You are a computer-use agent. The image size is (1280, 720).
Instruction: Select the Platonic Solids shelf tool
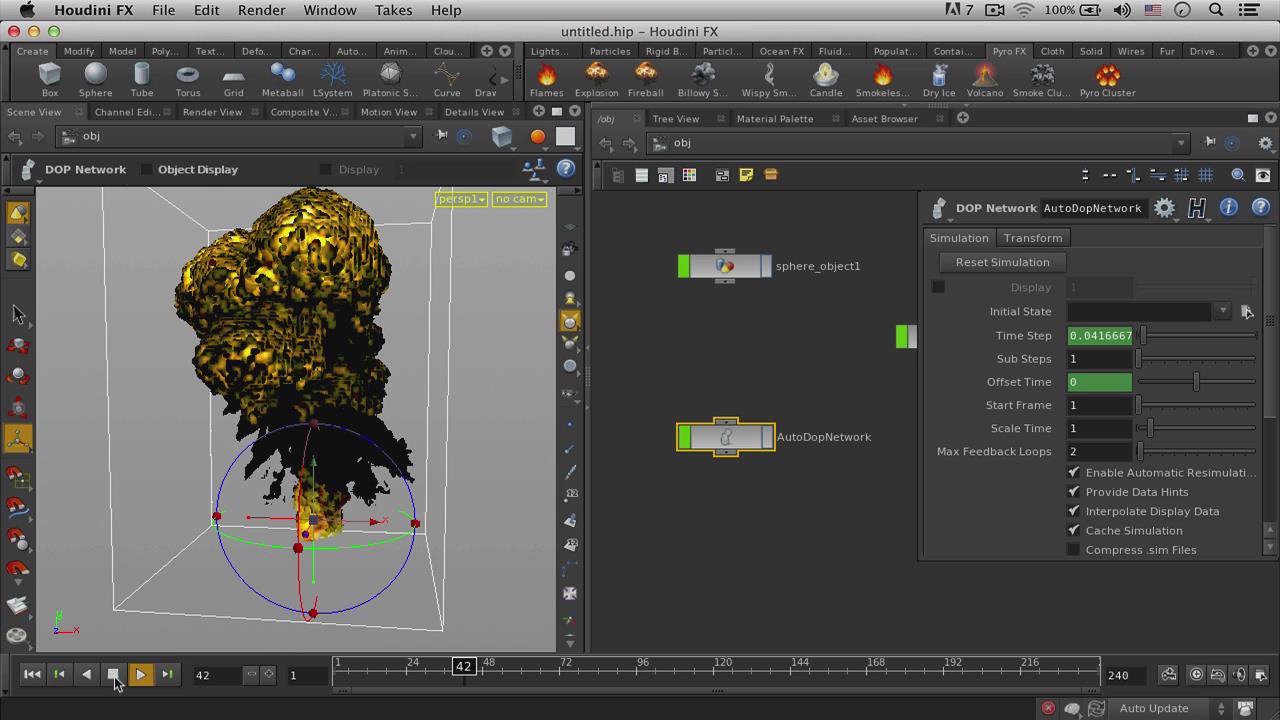click(x=389, y=79)
